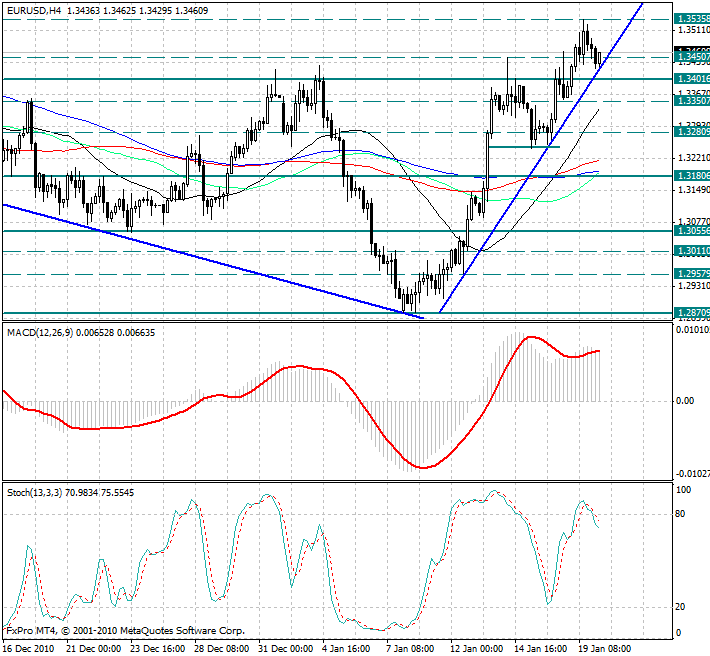
Task: Click the black current price marker on axis
Action: 692,50
